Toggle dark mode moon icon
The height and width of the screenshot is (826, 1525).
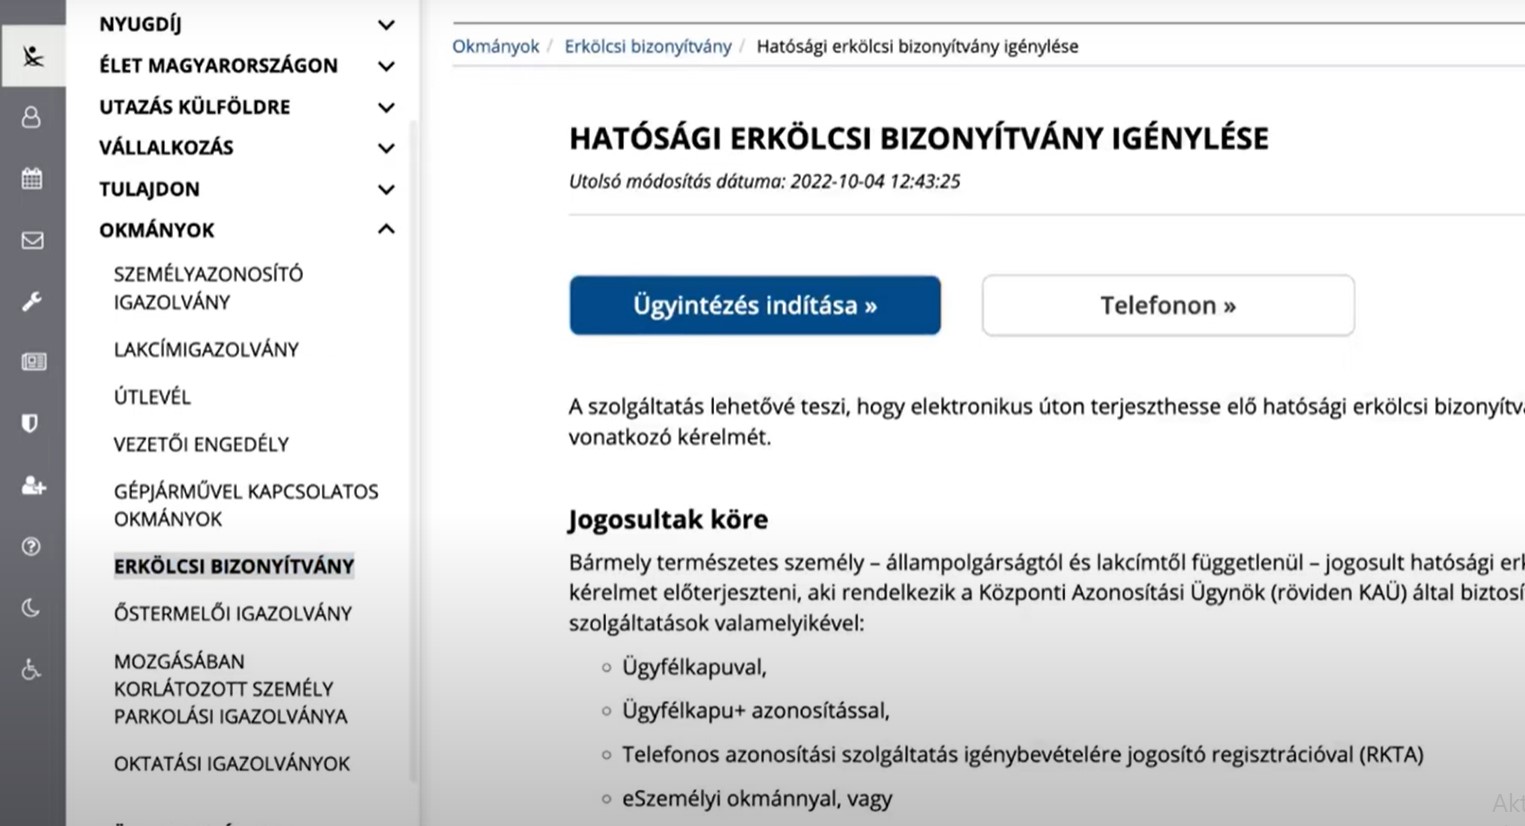click(31, 608)
